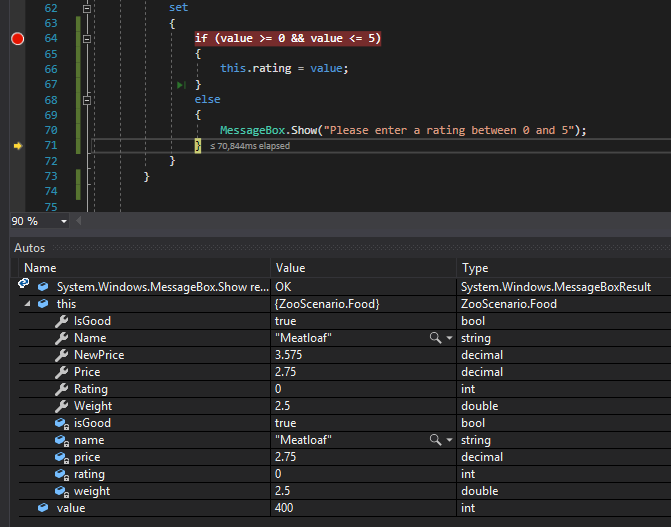Click the green run-to-click arrow on line 67
Screen dimensions: 671x527
pos(181,85)
